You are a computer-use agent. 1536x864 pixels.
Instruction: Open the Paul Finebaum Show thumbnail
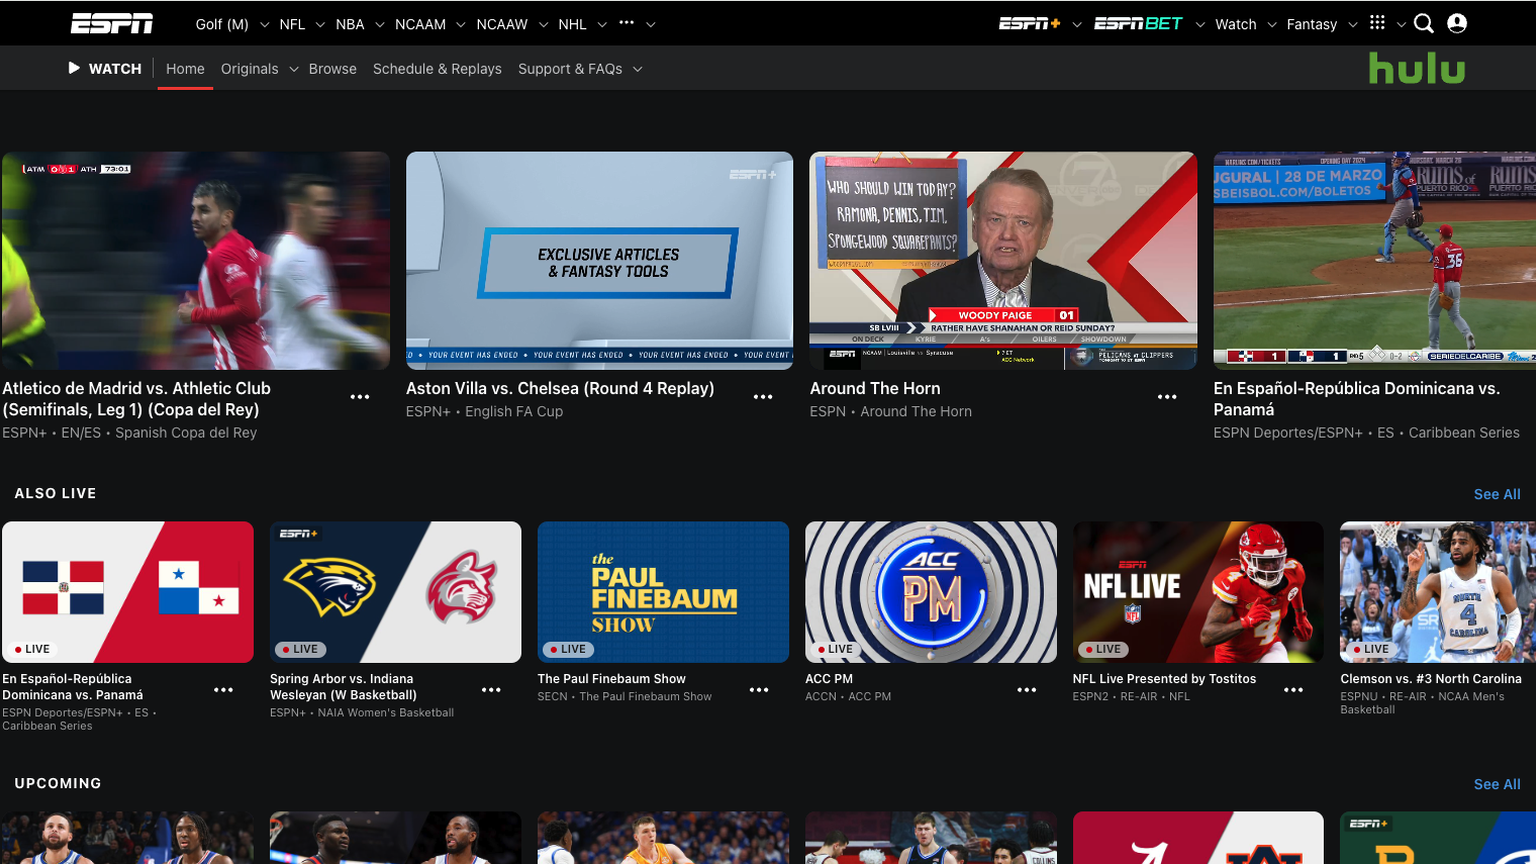663,592
